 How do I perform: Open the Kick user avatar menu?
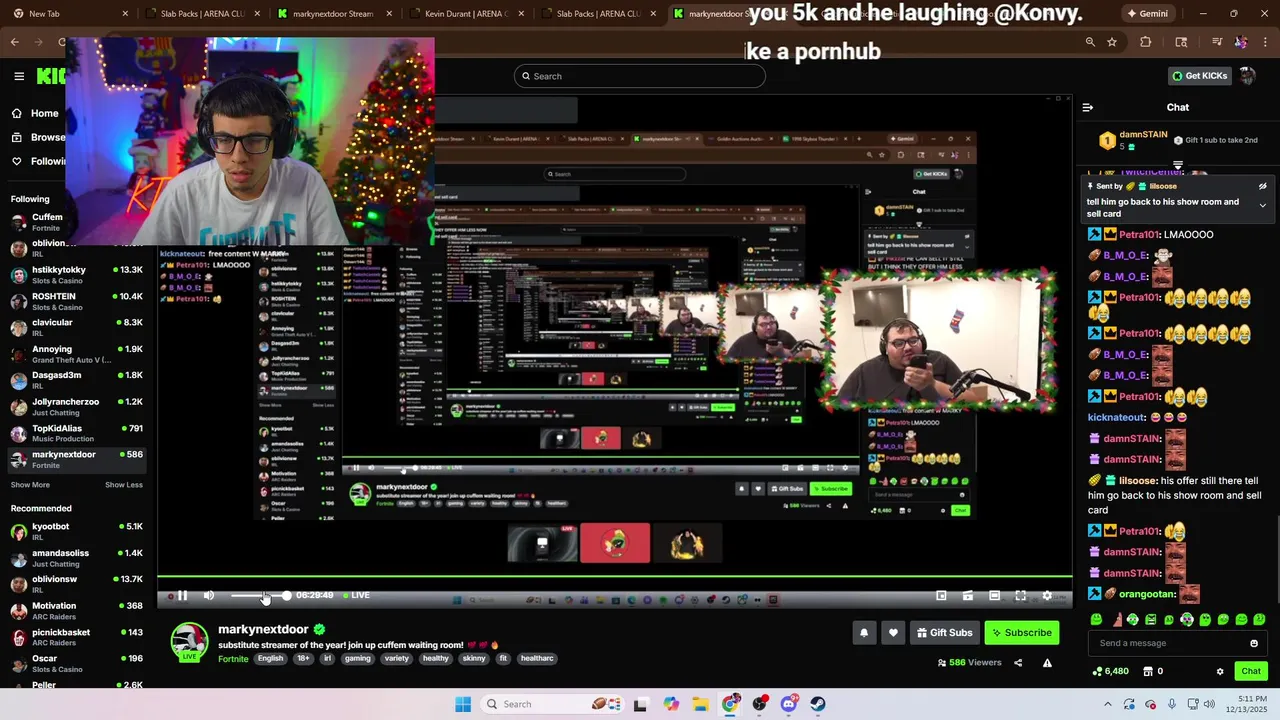(x=1247, y=76)
